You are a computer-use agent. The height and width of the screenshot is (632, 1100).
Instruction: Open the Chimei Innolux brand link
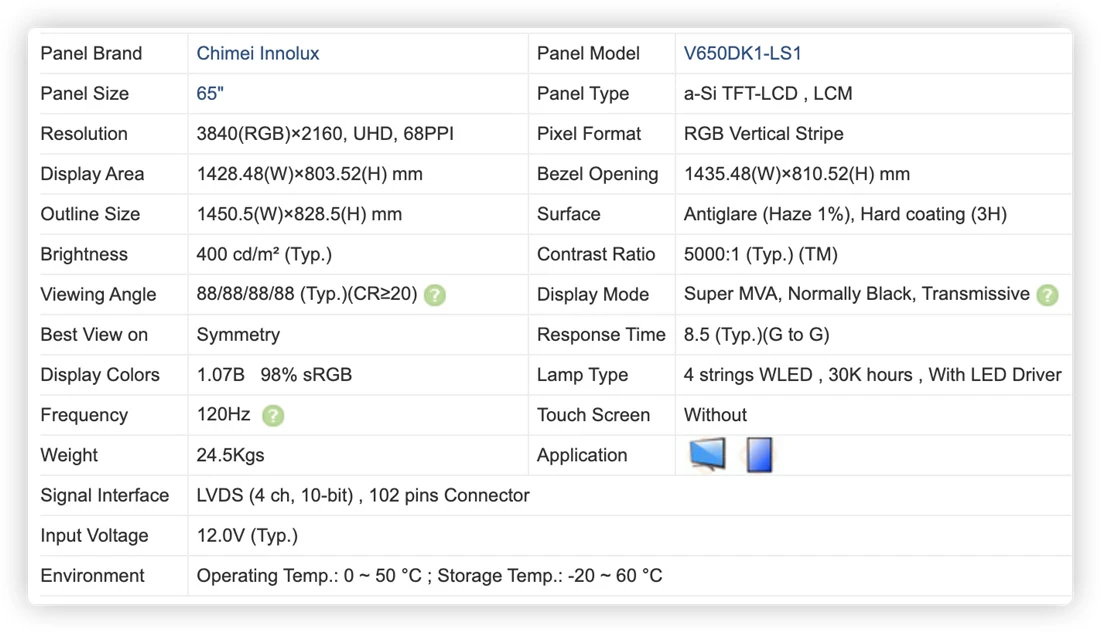click(257, 53)
